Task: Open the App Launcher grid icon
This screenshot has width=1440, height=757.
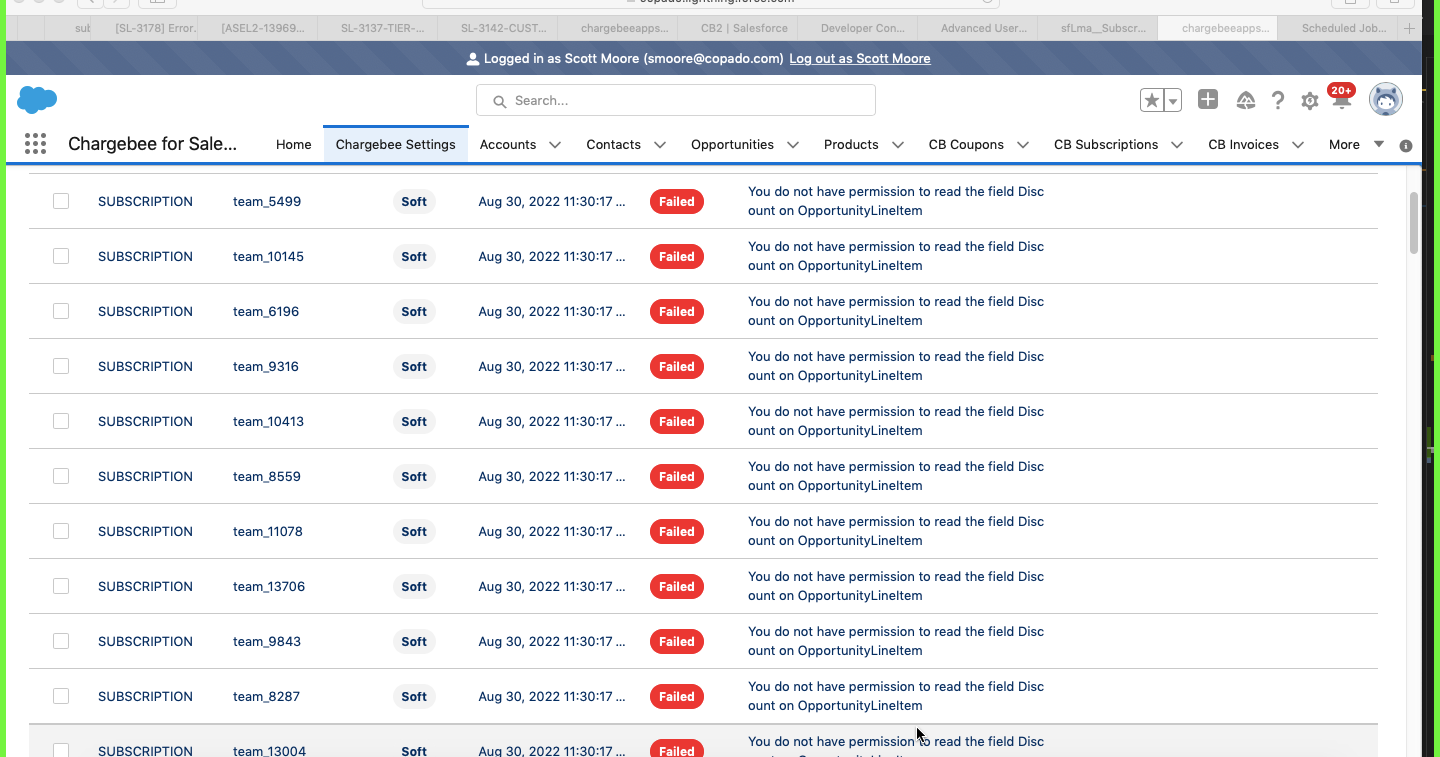Action: pos(35,144)
